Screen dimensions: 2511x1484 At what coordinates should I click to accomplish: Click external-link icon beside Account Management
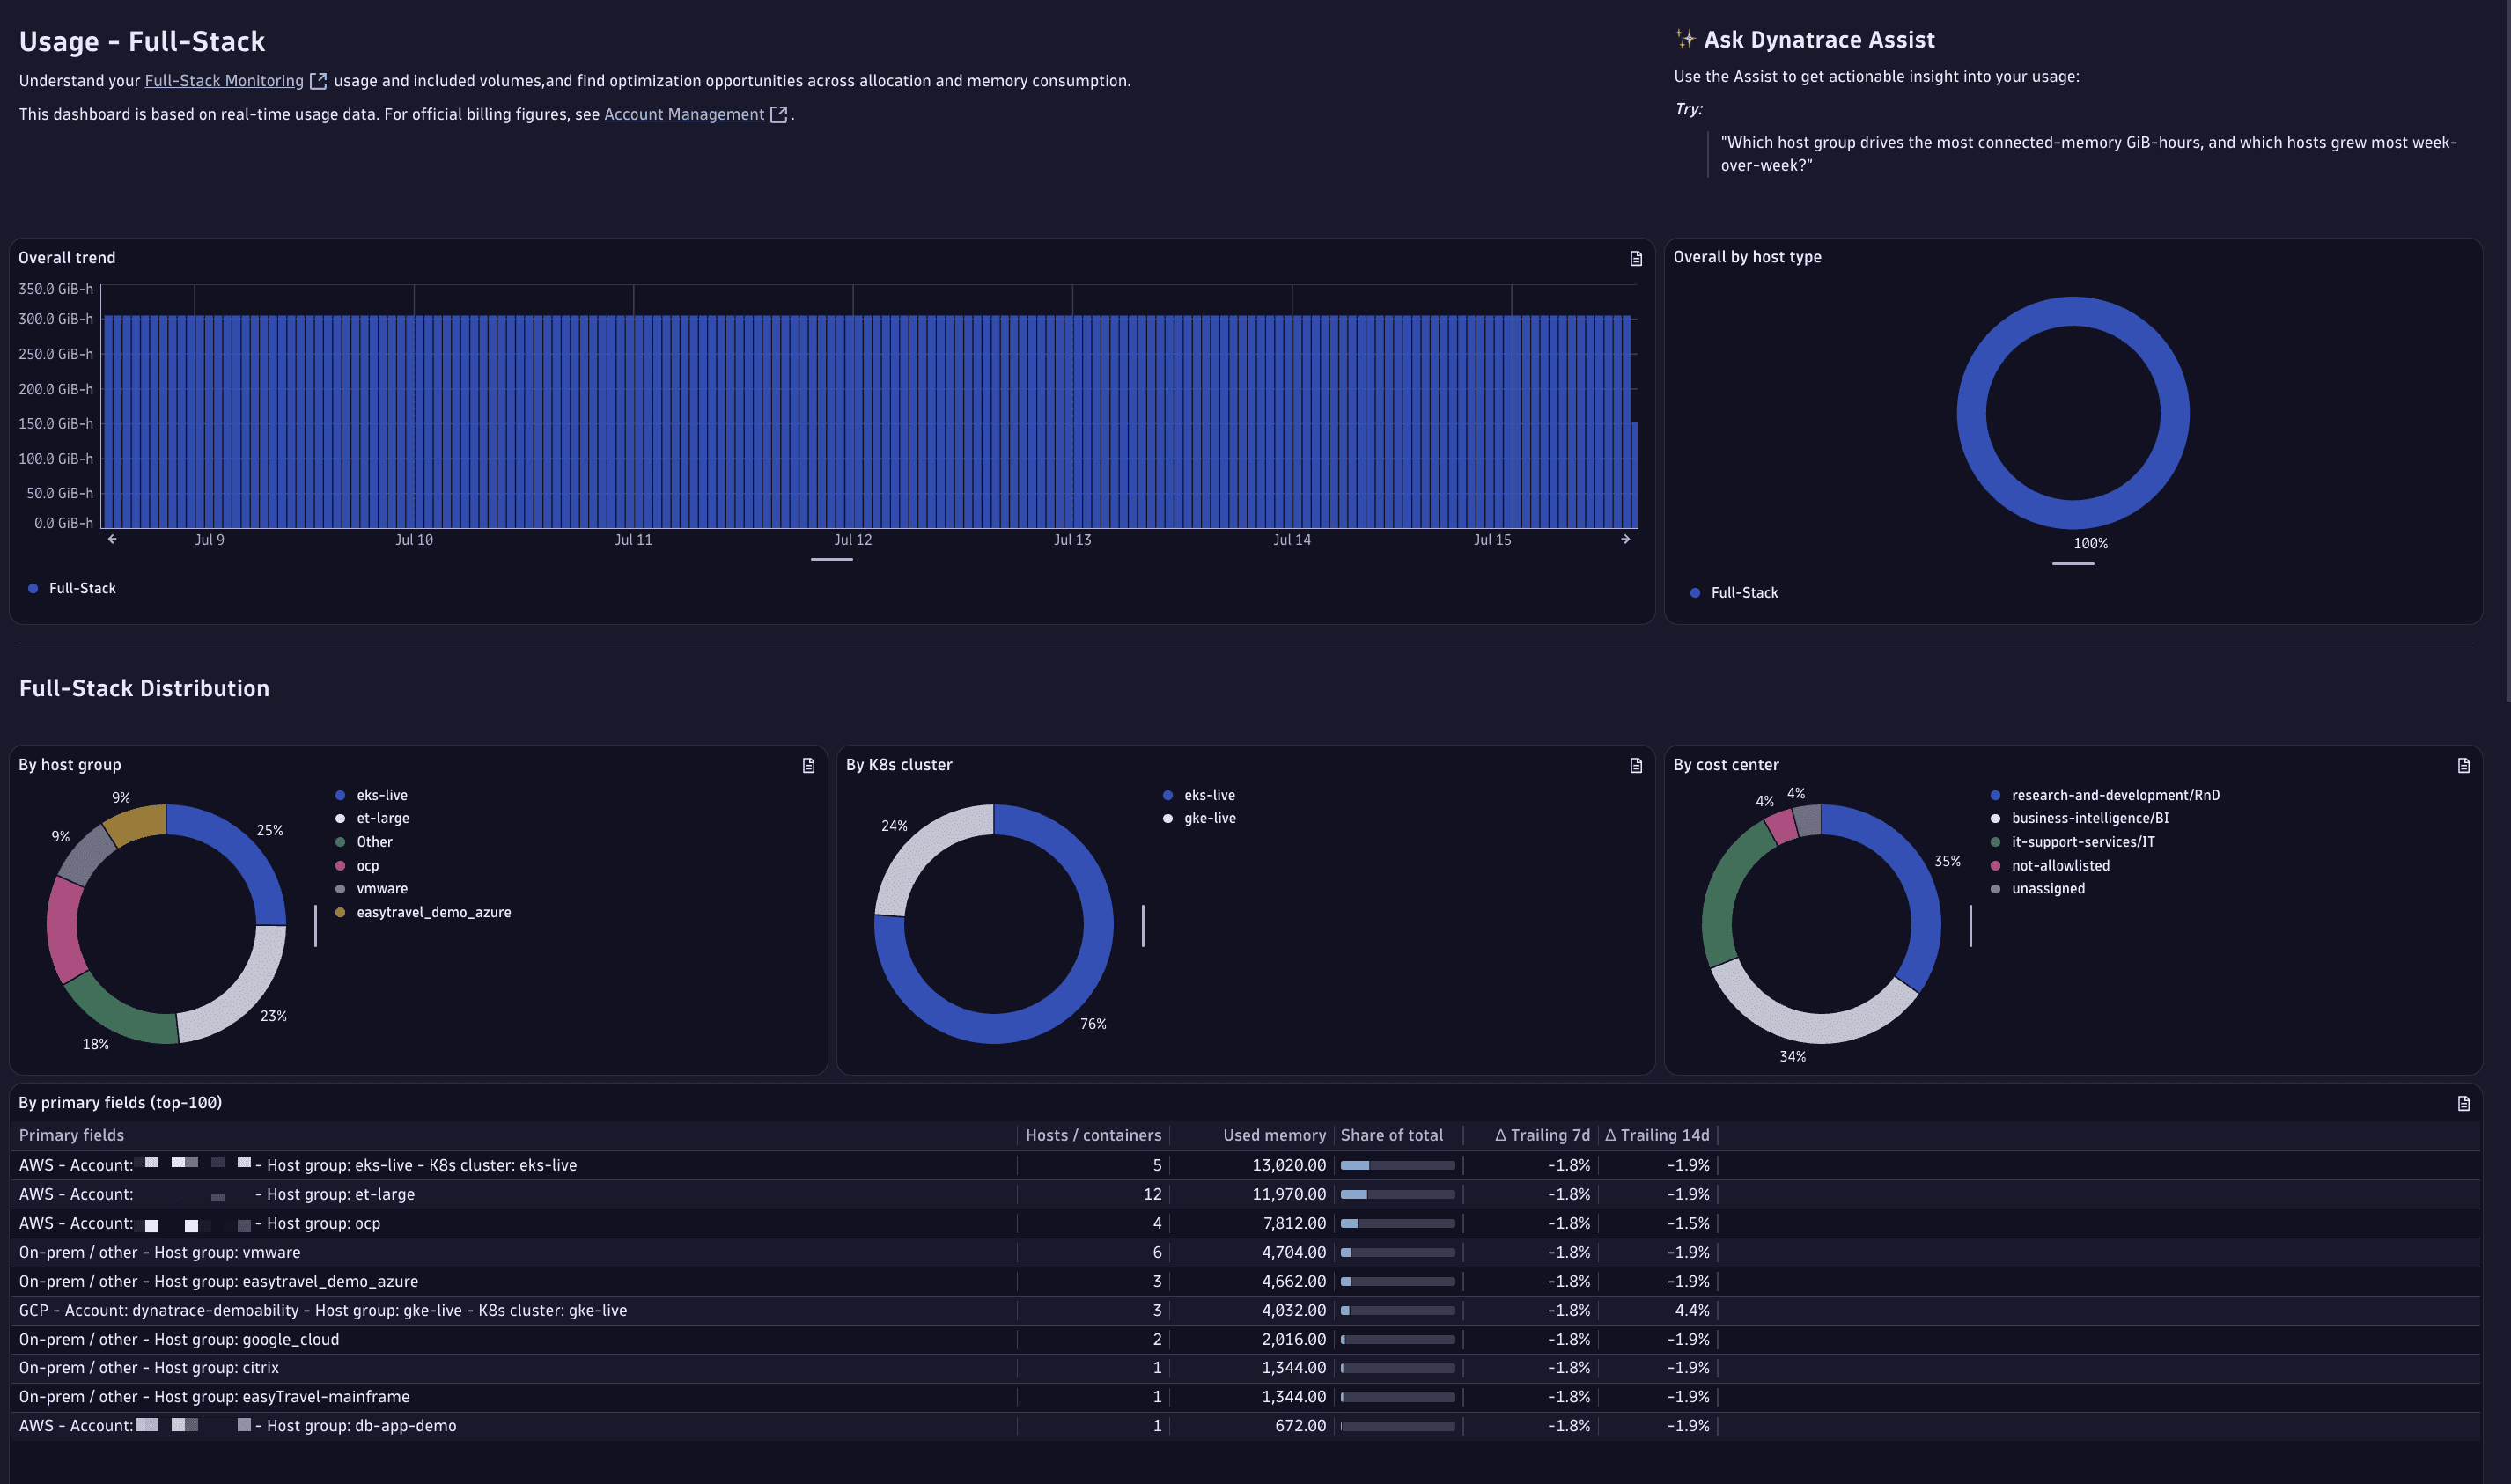point(779,114)
